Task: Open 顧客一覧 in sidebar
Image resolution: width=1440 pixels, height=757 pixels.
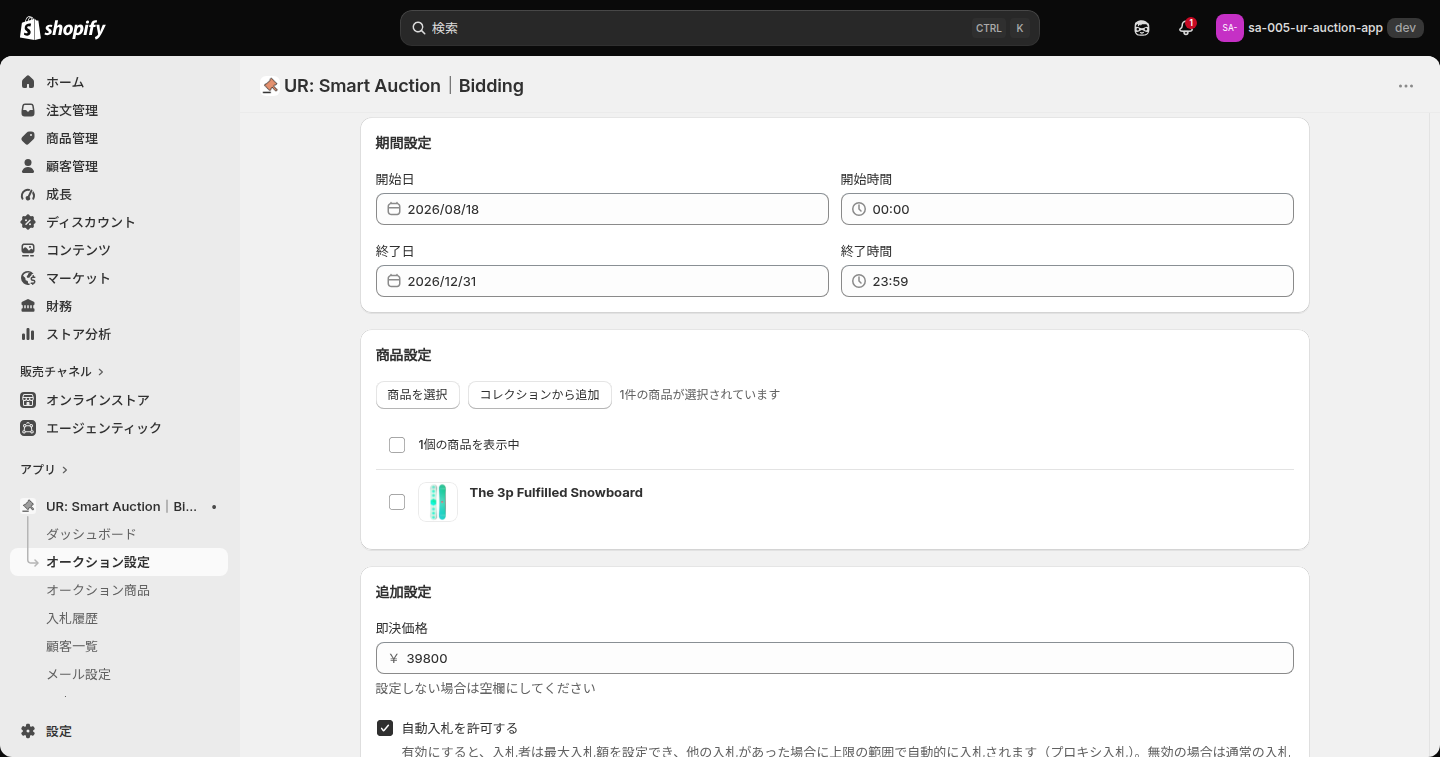Action: click(72, 646)
